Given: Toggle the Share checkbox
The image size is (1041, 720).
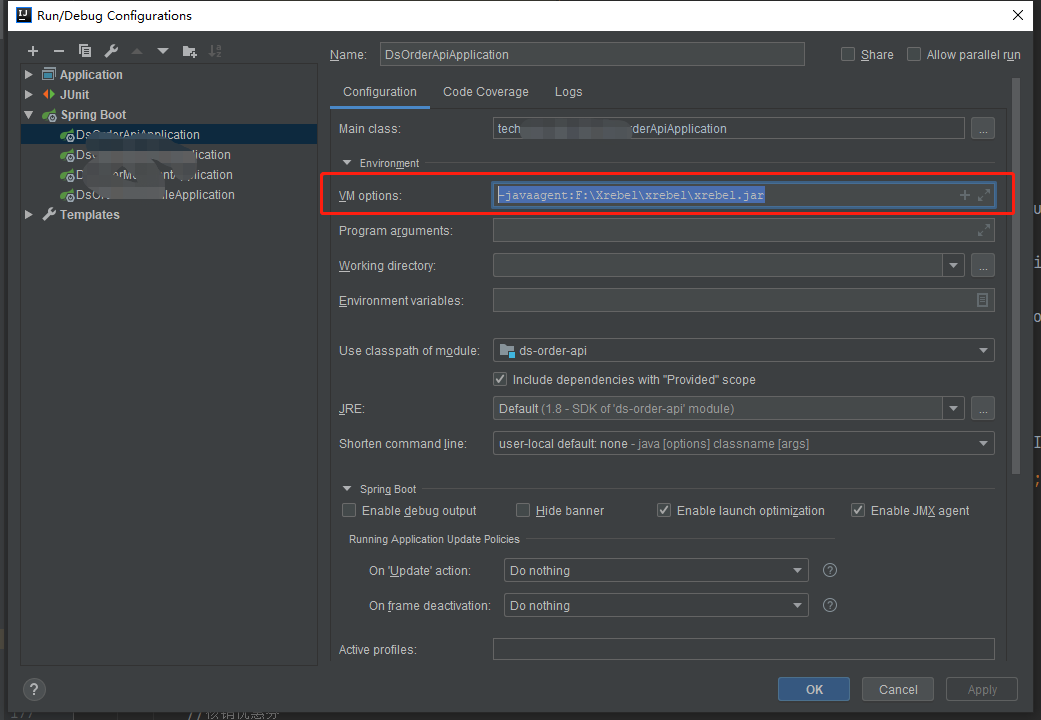Looking at the screenshot, I should 848,54.
